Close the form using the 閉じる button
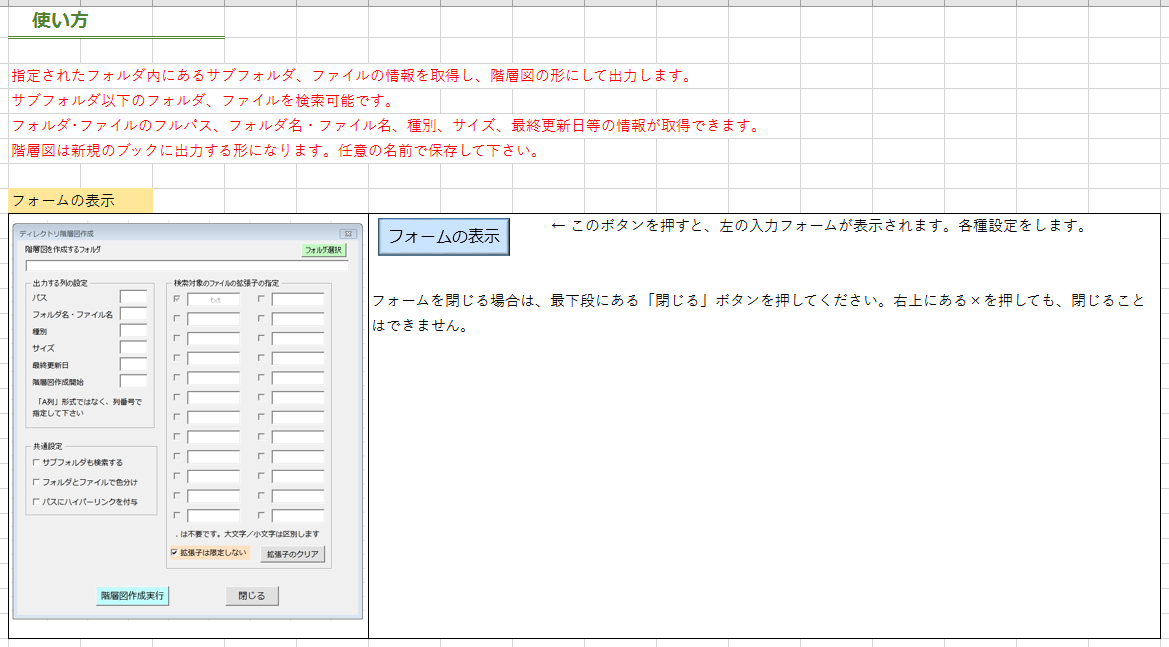Viewport: 1169px width, 647px height. click(250, 595)
